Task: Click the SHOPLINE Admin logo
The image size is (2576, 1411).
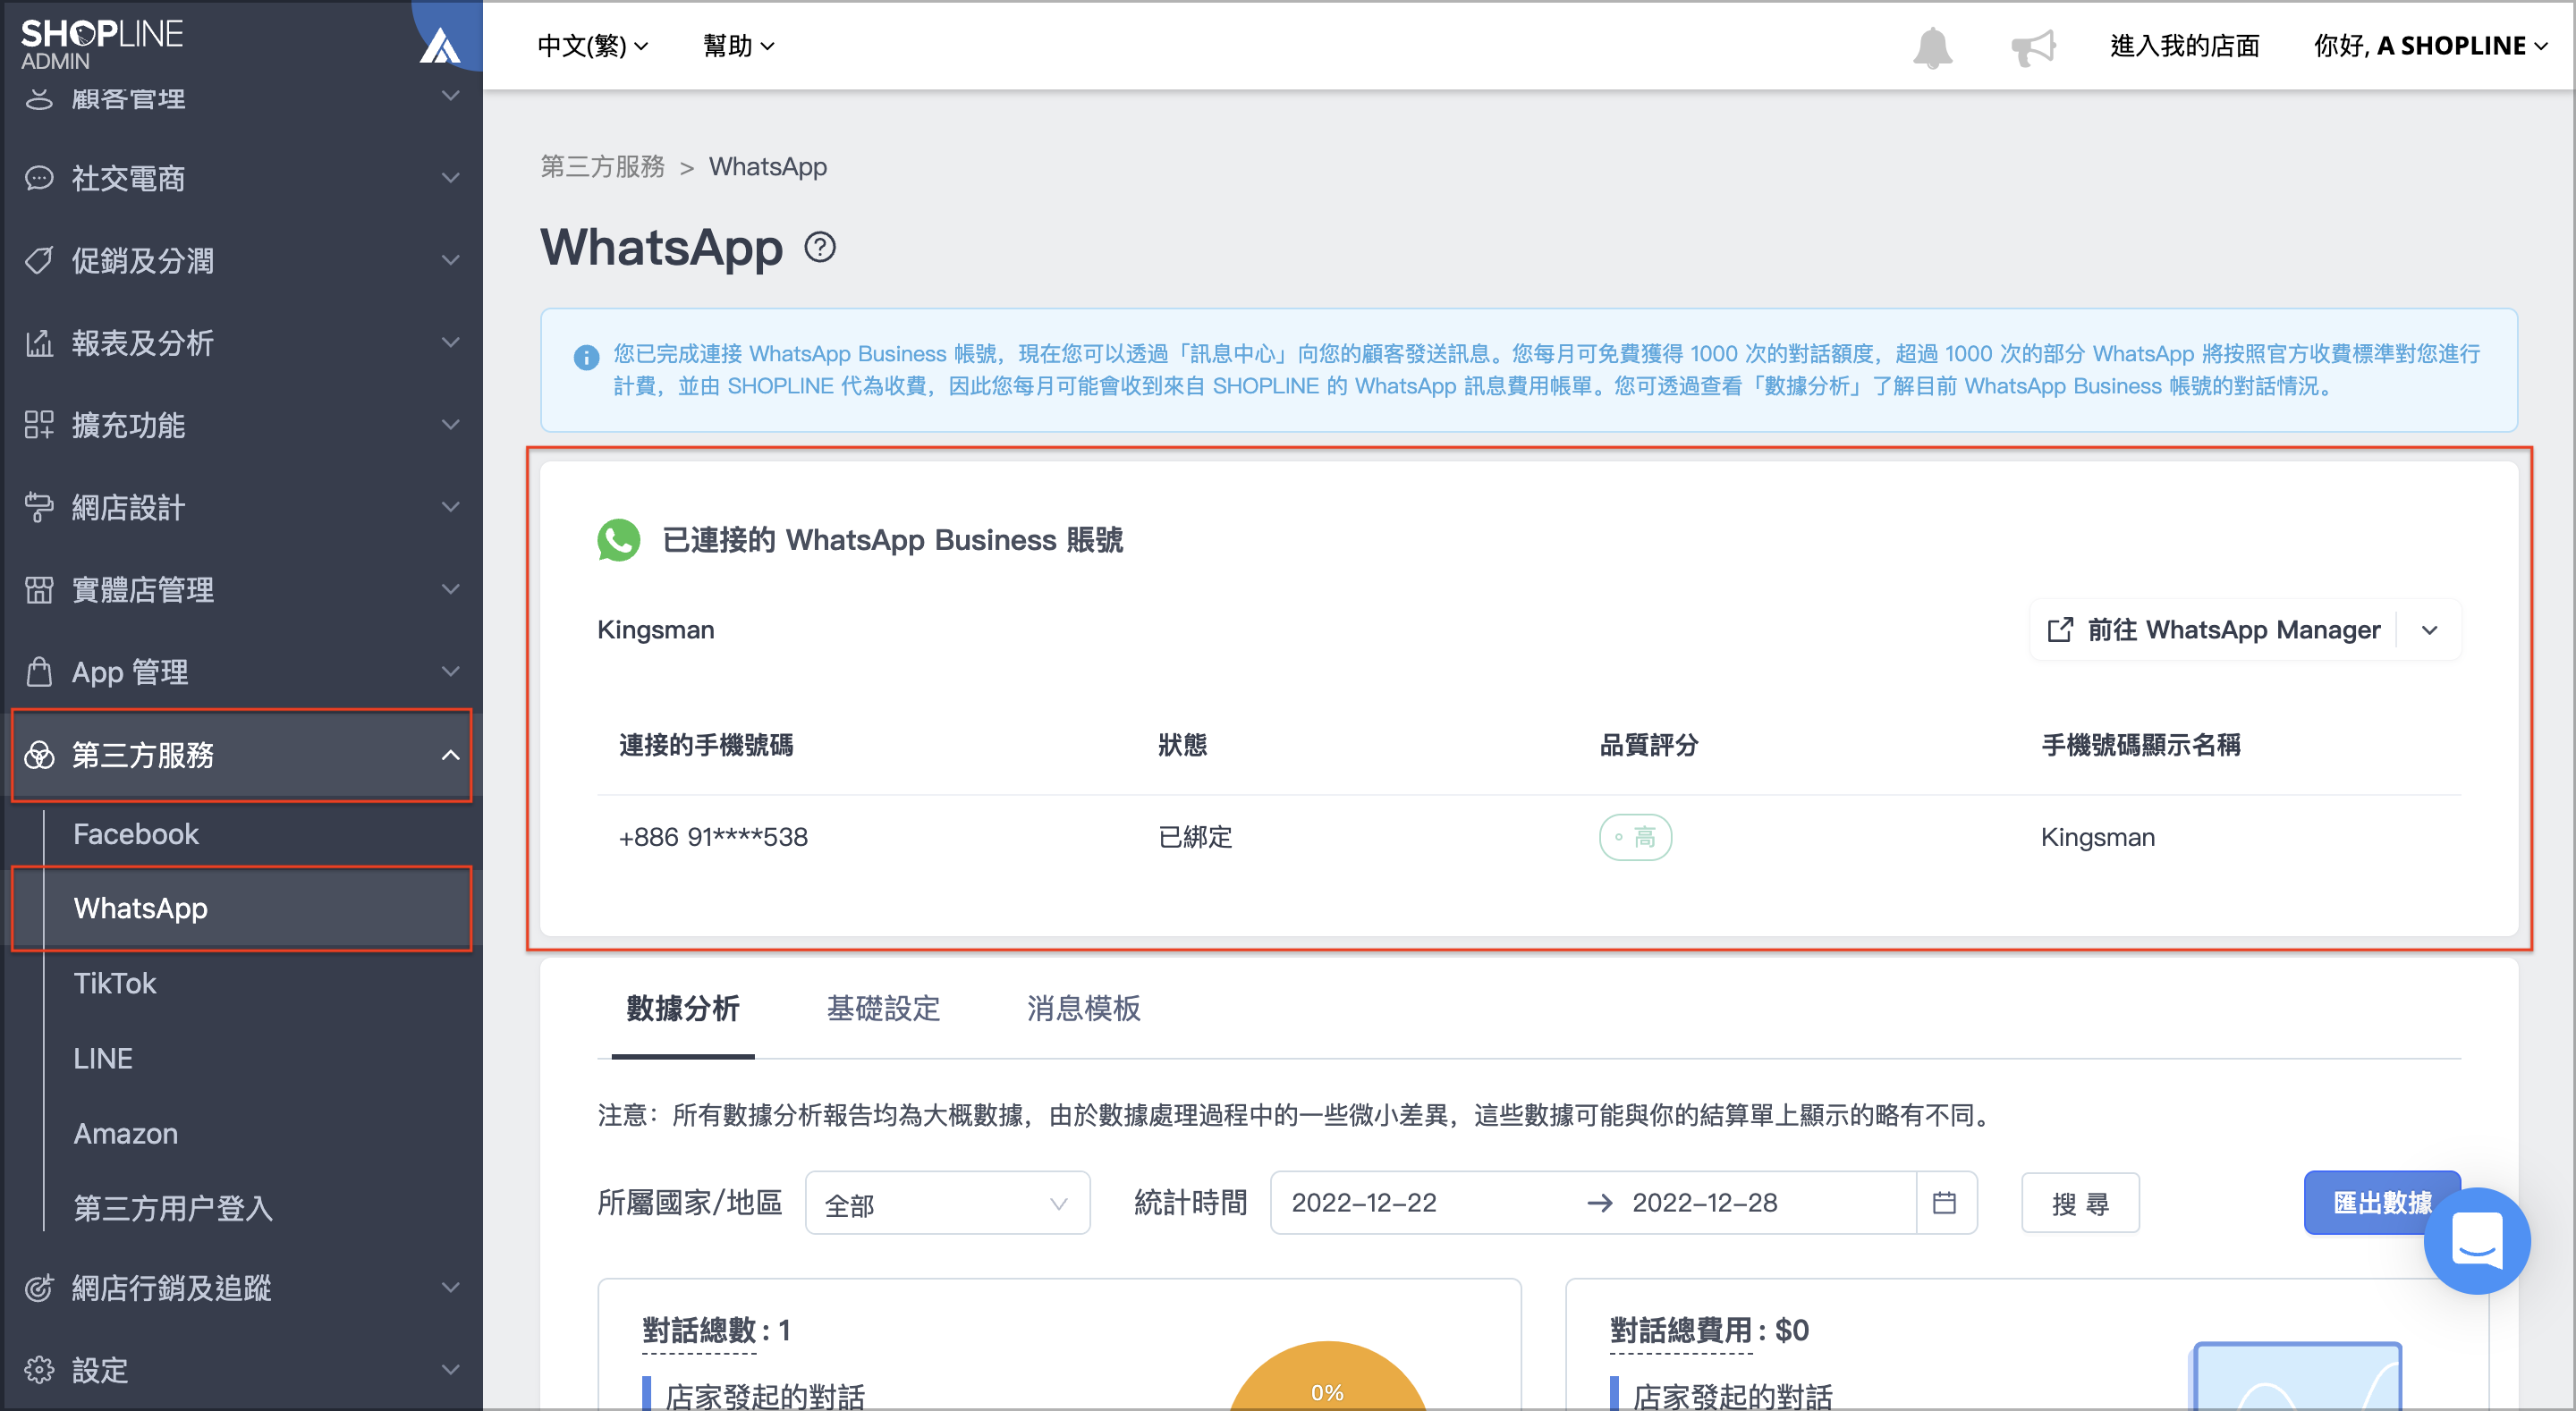Action: 102,44
